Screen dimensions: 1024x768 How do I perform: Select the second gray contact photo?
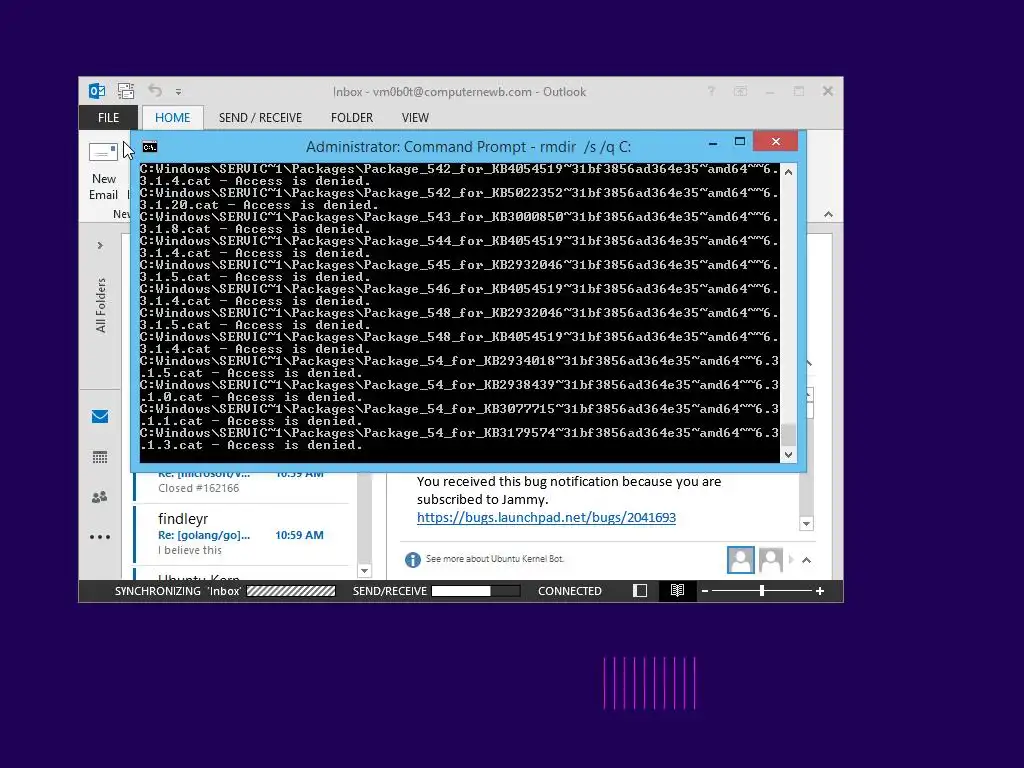tap(771, 560)
